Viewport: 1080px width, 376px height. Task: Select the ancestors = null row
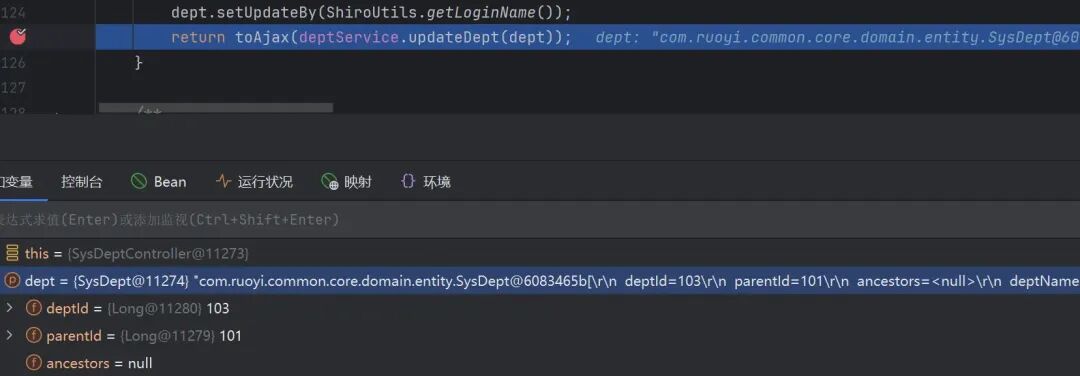point(540,363)
